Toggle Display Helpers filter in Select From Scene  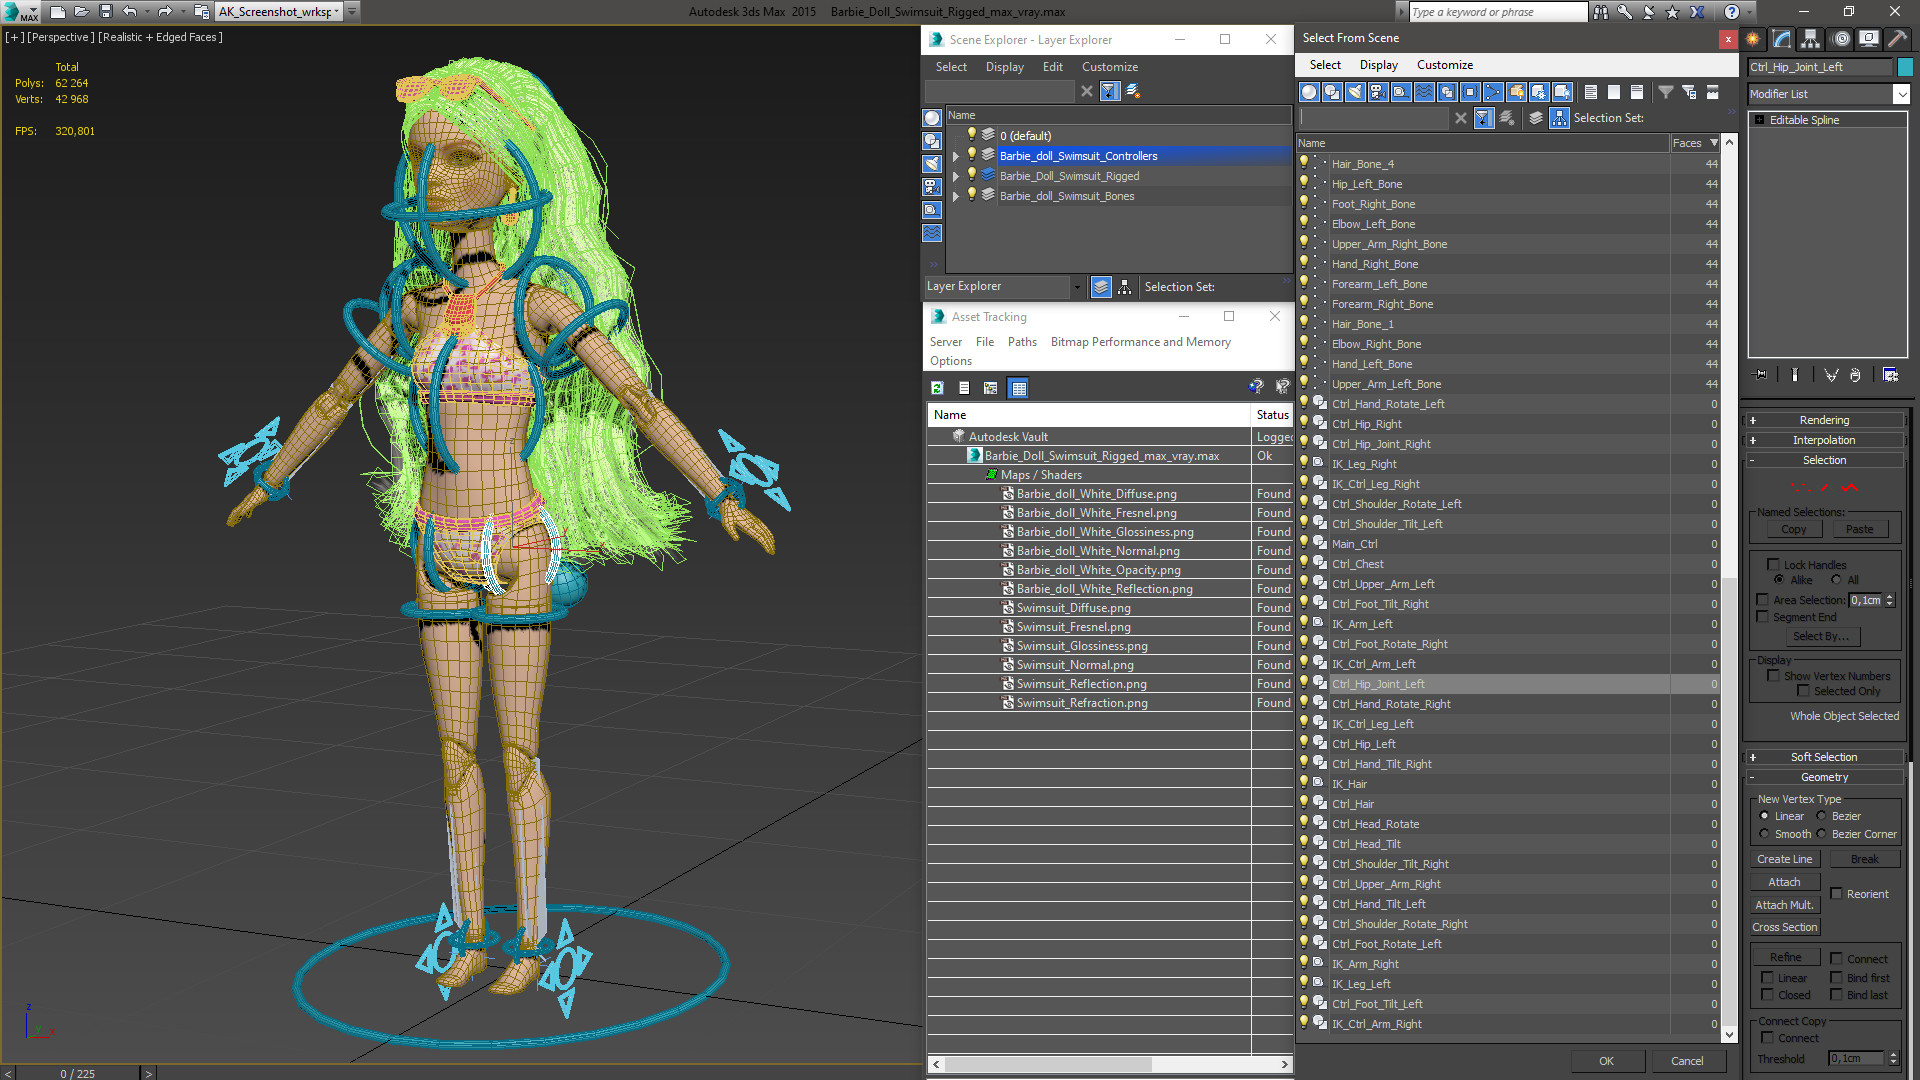pos(1401,92)
